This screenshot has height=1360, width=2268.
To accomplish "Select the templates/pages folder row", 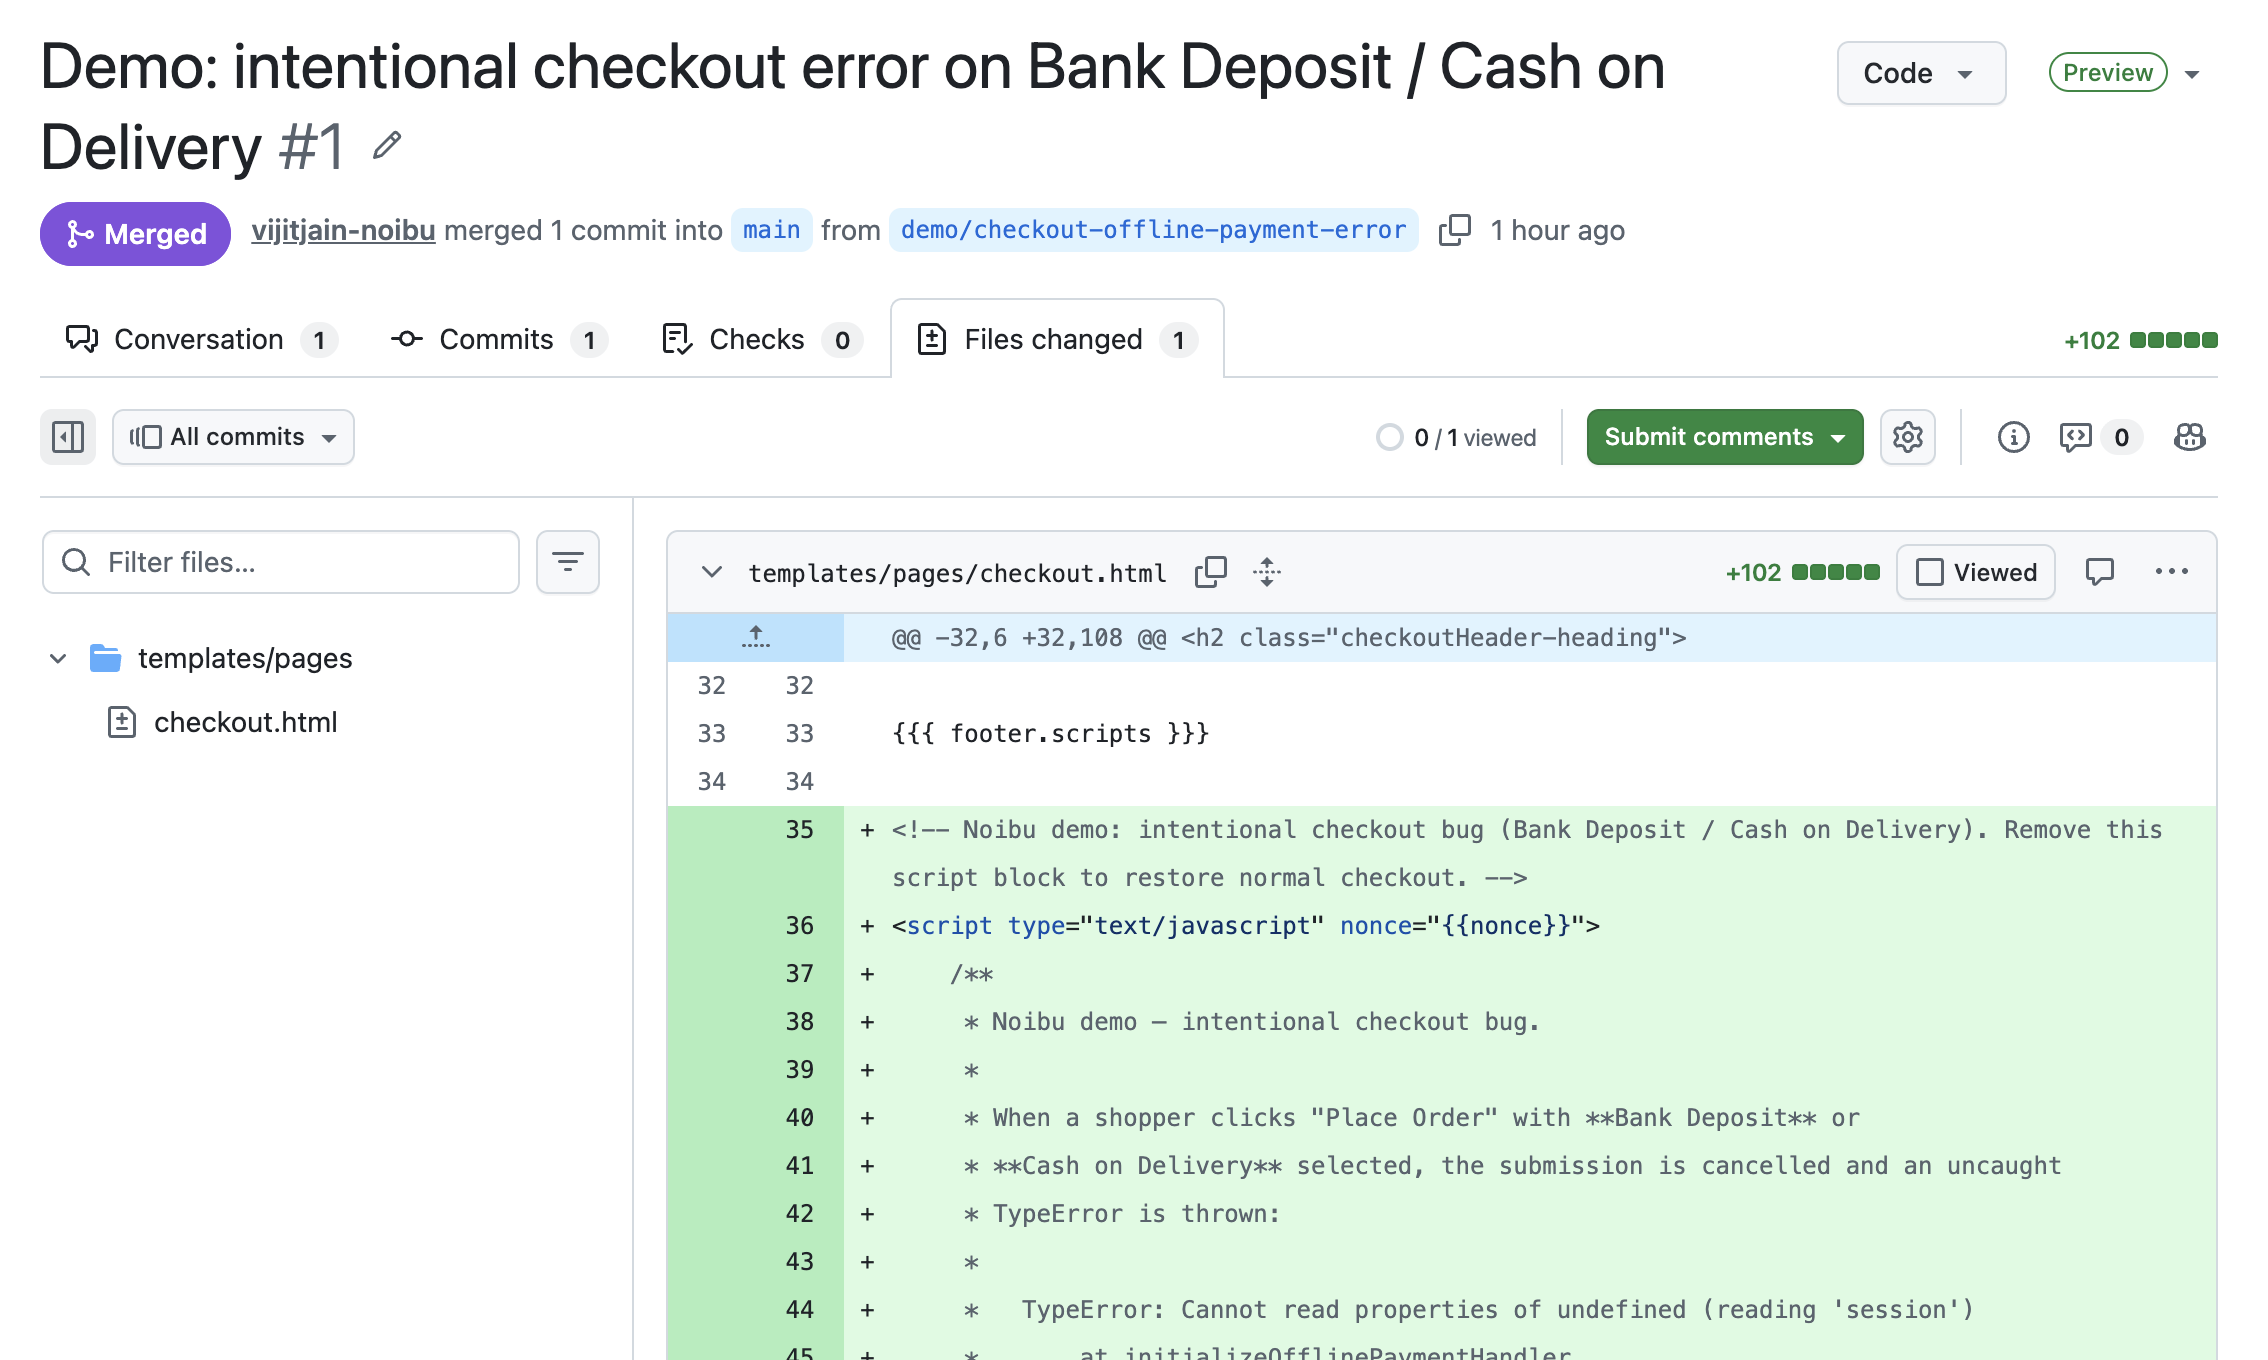I will click(x=320, y=658).
